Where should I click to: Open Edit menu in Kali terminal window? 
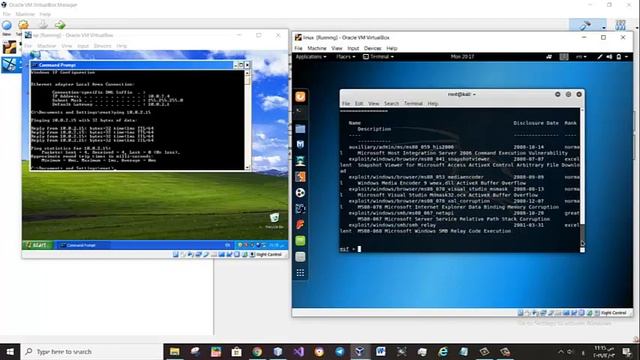click(359, 104)
